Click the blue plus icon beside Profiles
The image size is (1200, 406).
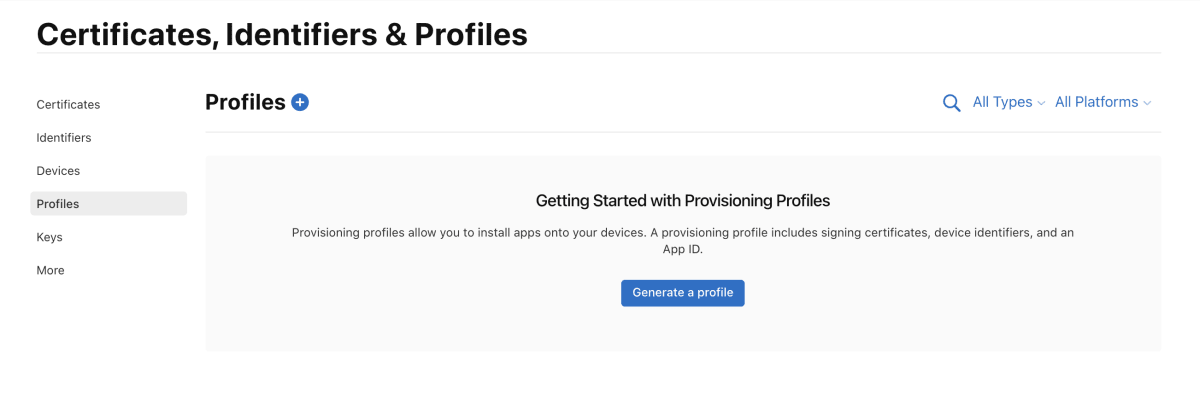pyautogui.click(x=300, y=102)
